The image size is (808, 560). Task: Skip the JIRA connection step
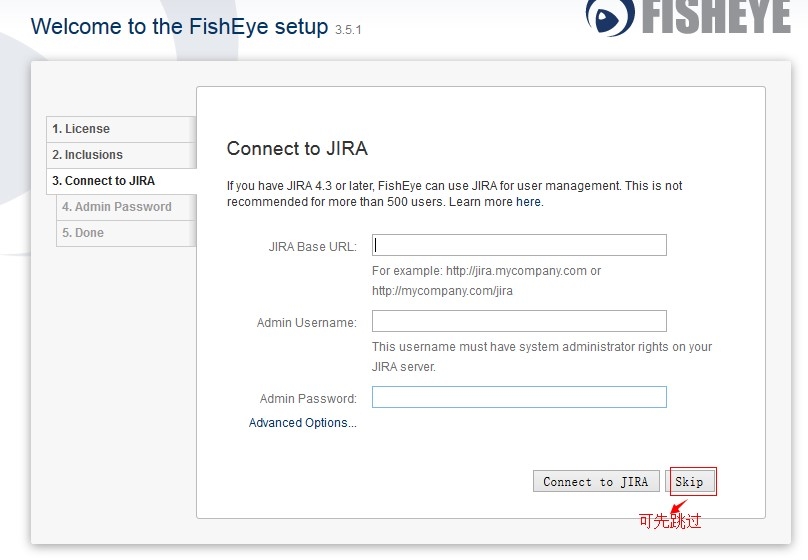click(x=689, y=482)
